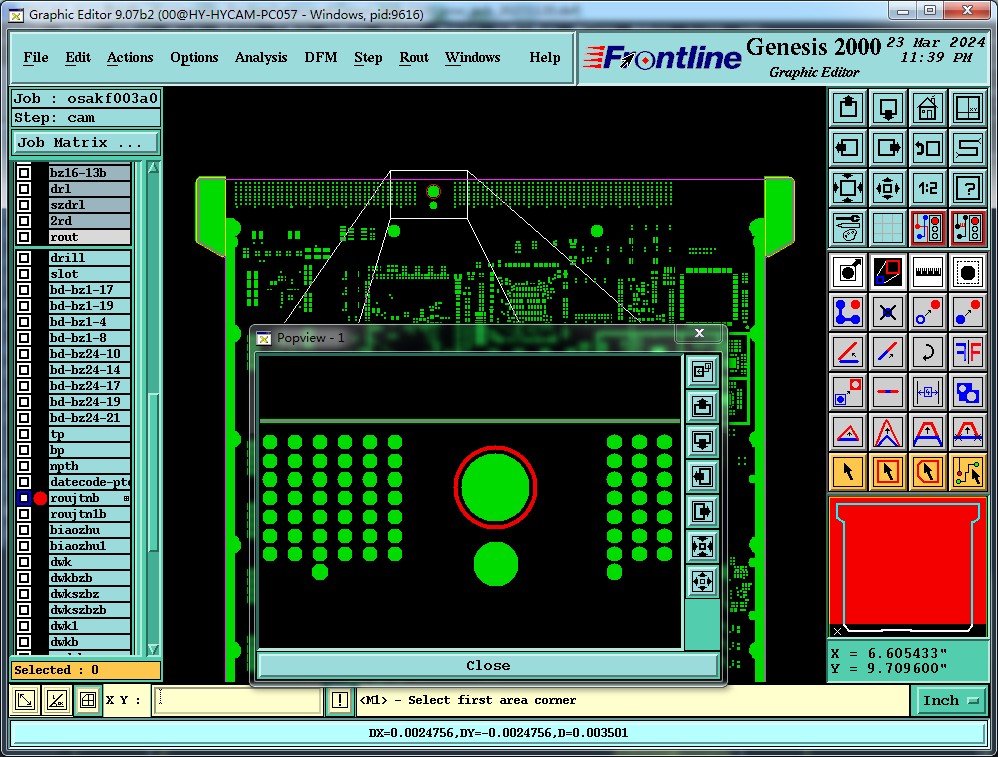
Task: Open the Windows menu
Action: tap(472, 57)
